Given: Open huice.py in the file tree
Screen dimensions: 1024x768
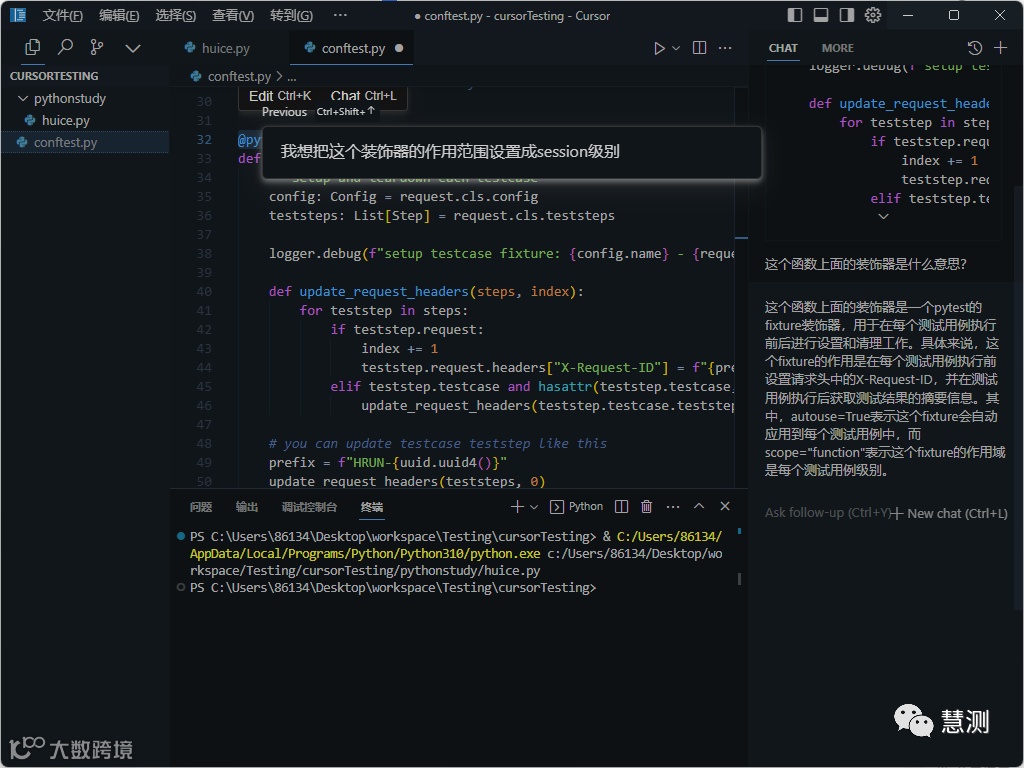Looking at the screenshot, I should click(65, 120).
